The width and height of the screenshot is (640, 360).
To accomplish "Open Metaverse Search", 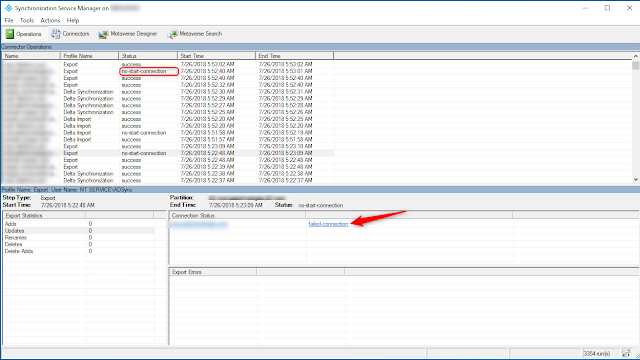I will (195, 34).
